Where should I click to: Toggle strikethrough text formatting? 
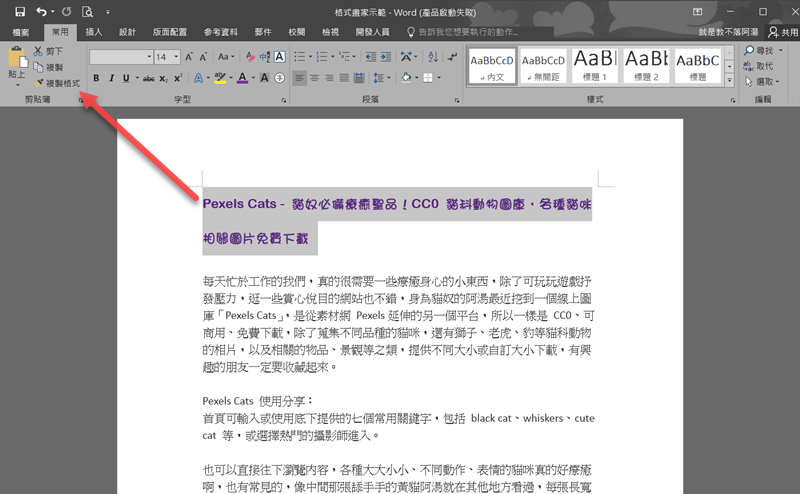pyautogui.click(x=148, y=77)
